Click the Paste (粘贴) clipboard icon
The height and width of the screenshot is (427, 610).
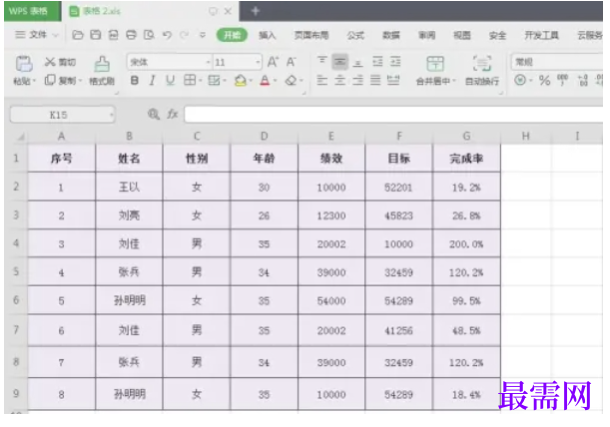(24, 64)
